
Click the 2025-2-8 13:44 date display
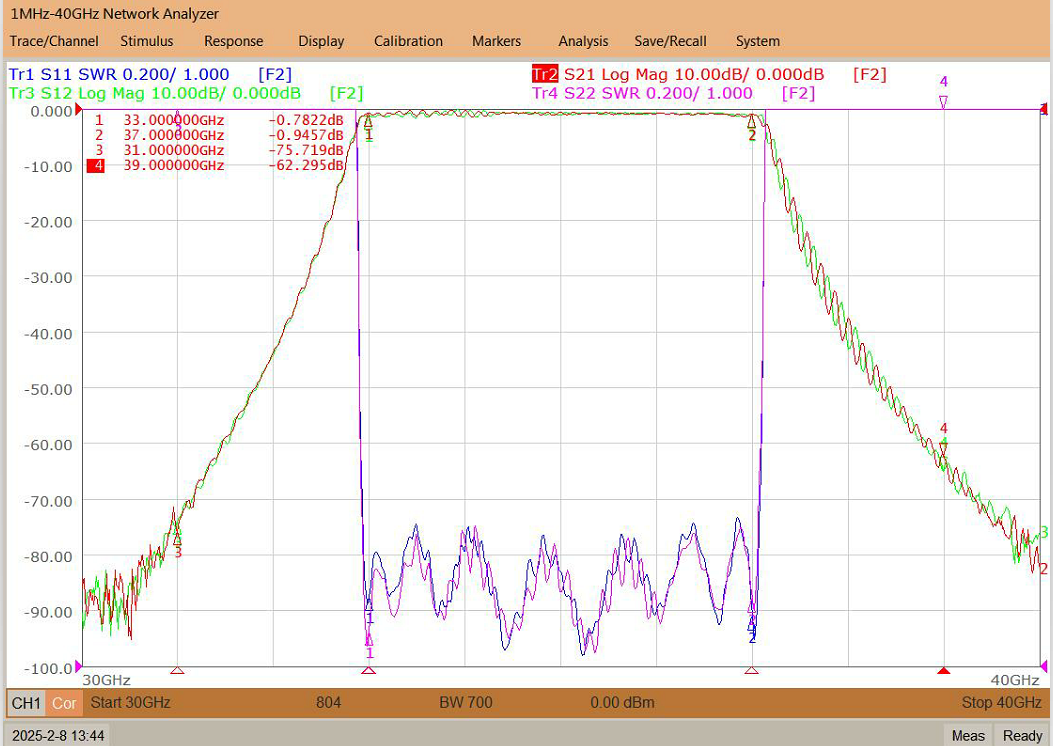(58, 736)
